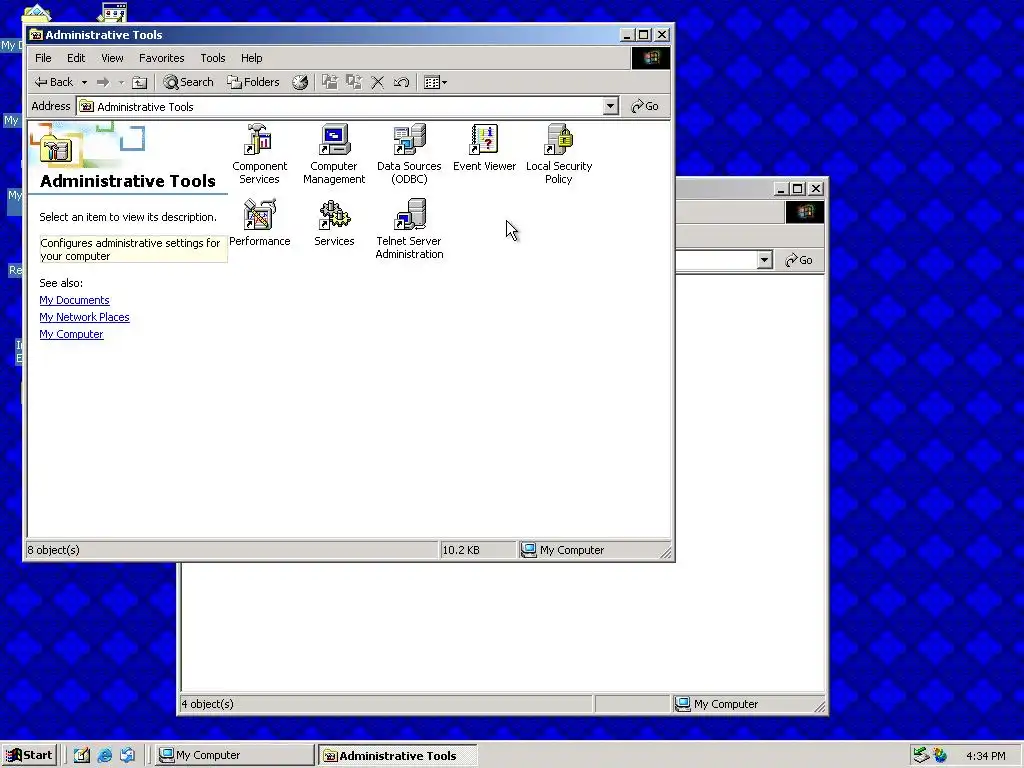This screenshot has height=768, width=1024.
Task: Click Administrative Tools taskbar button
Action: 398,756
